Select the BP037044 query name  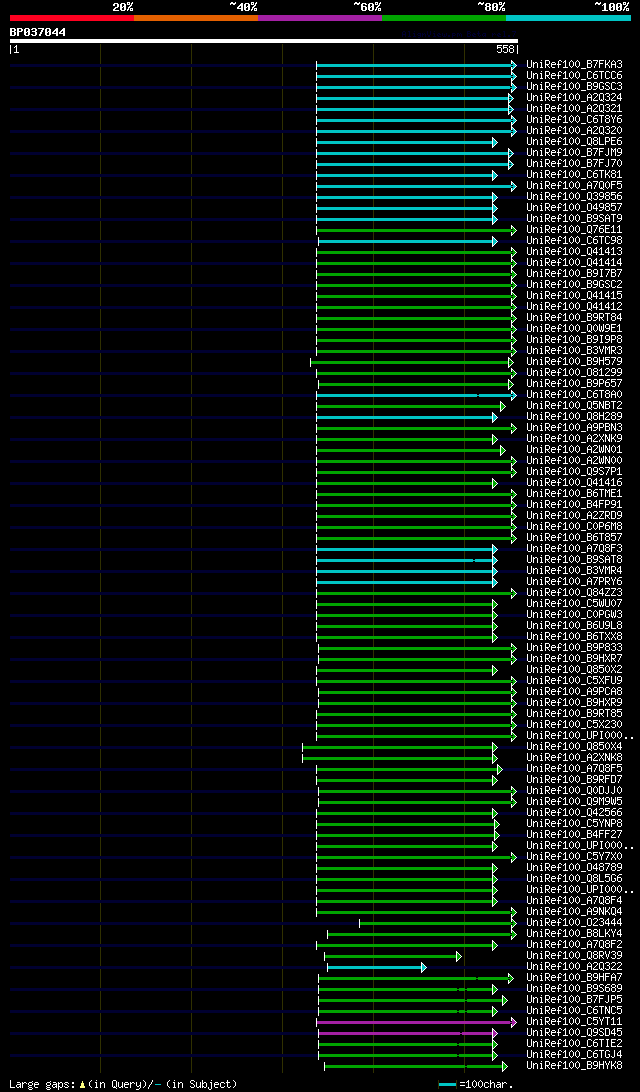[x=38, y=32]
